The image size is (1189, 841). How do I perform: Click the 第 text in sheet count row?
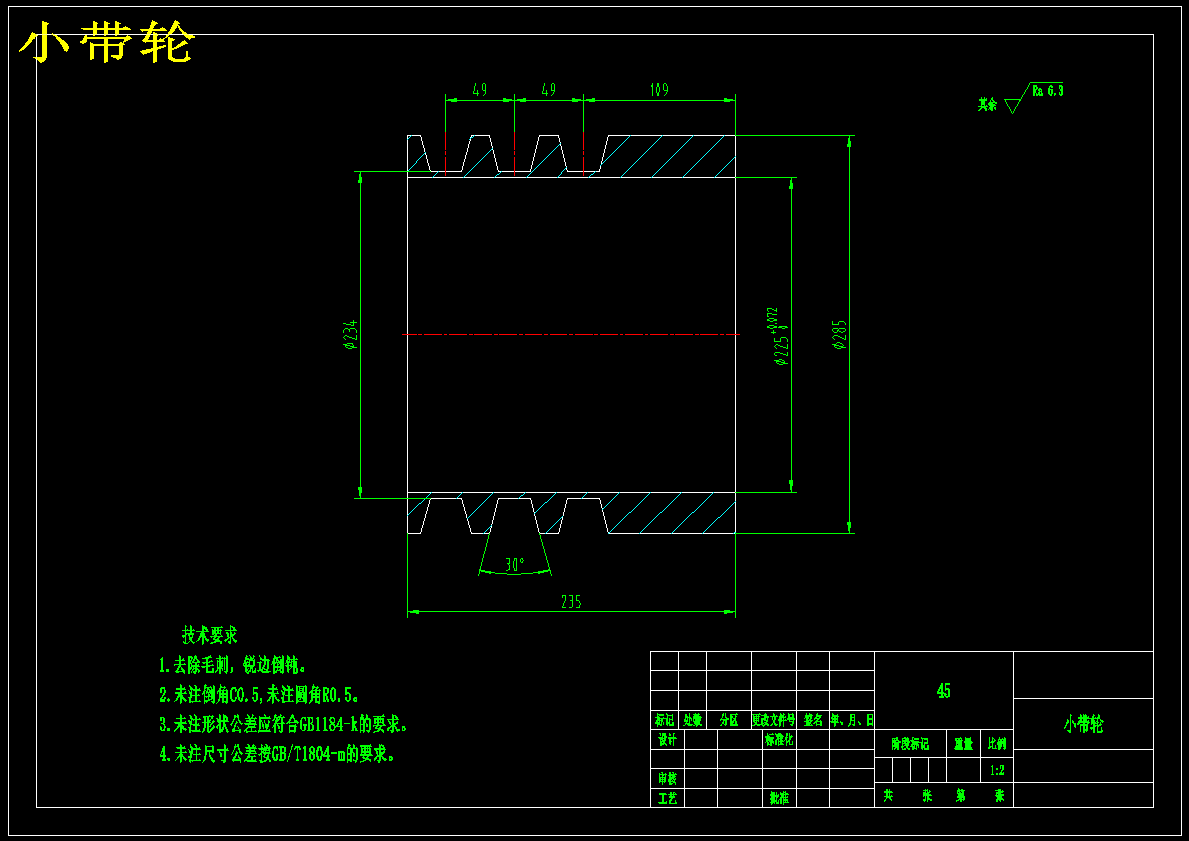coord(961,795)
